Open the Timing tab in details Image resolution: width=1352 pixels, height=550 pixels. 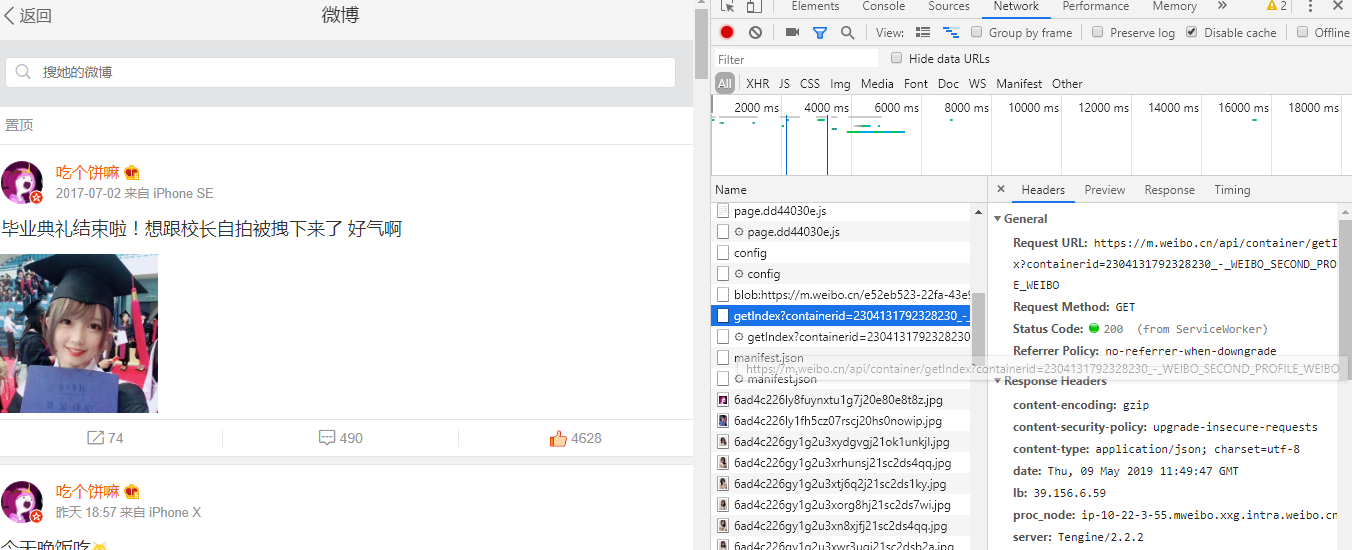[1232, 190]
